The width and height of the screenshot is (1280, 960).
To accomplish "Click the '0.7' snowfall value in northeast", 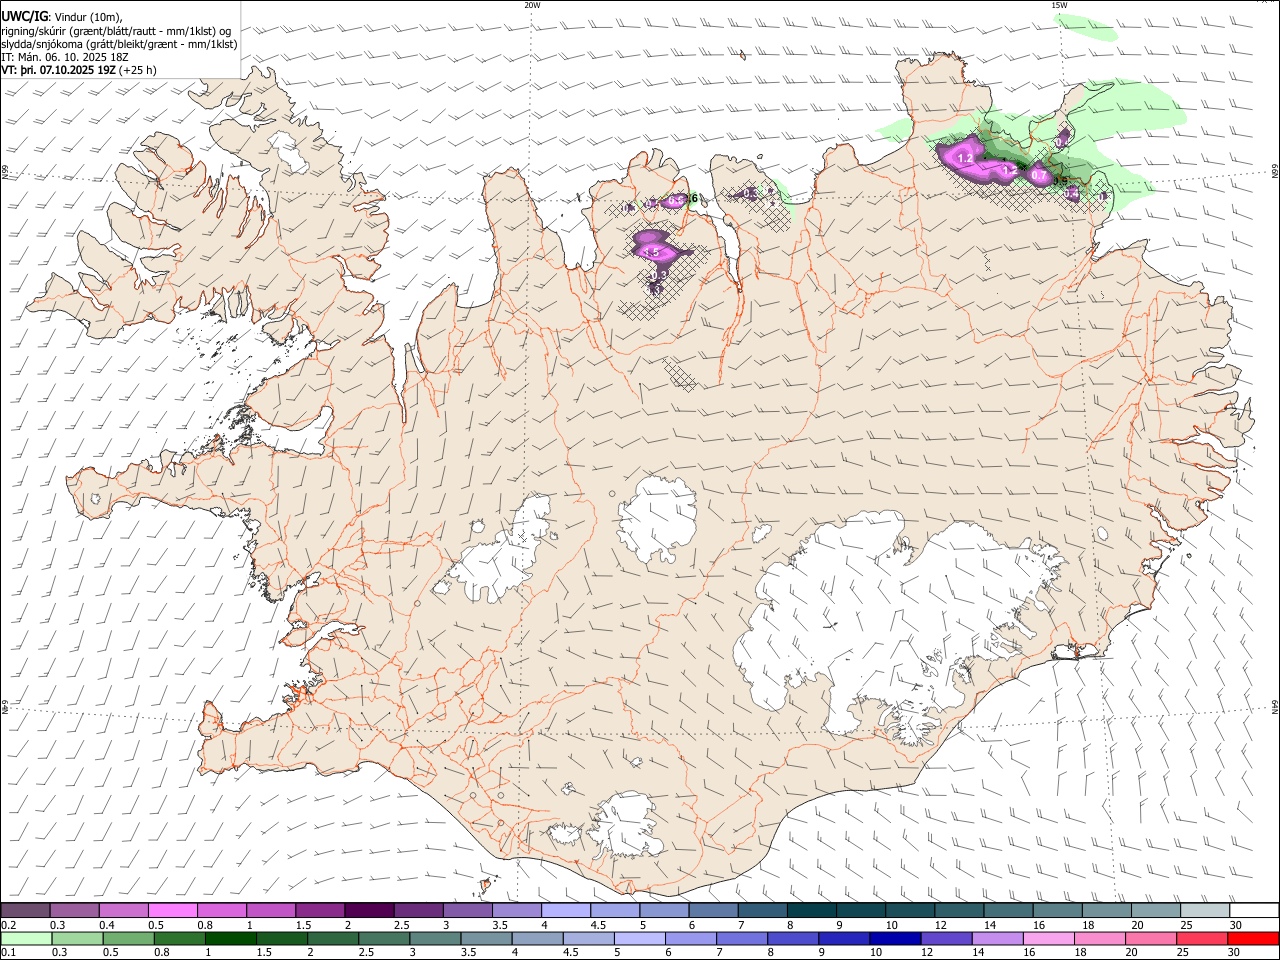I will coord(1039,176).
